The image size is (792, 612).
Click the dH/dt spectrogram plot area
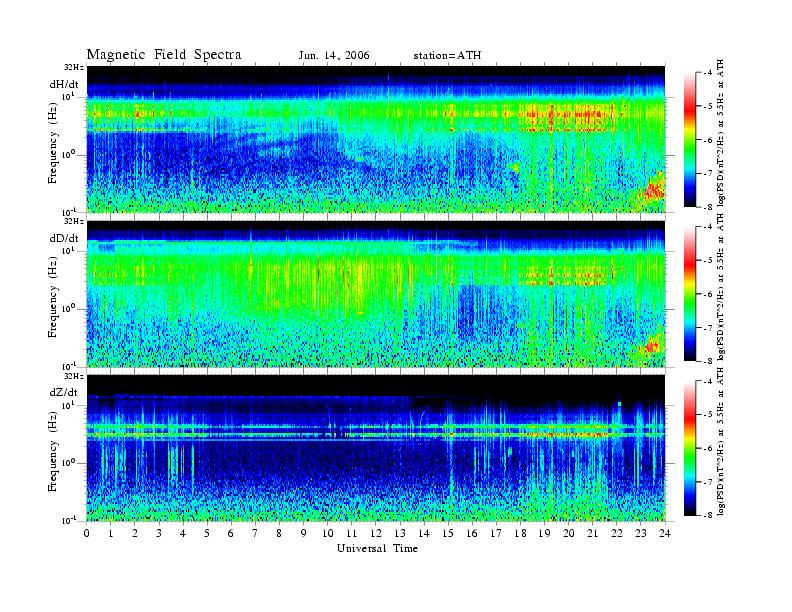376,139
